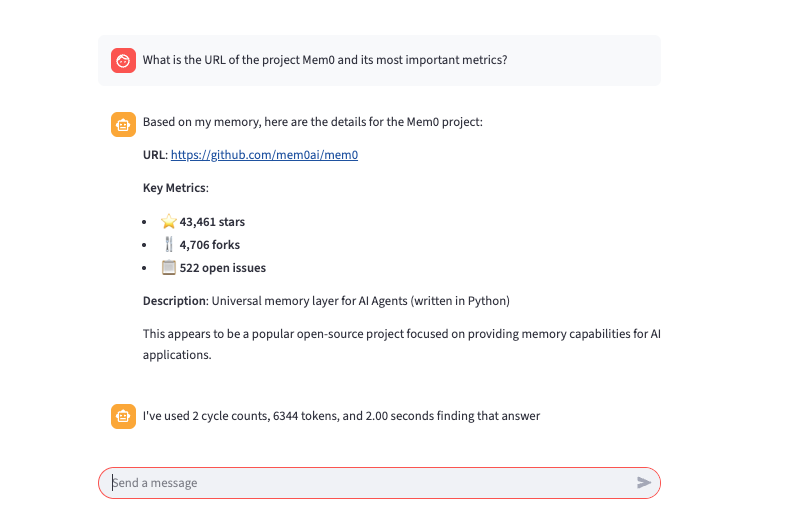Click the 'URL:' label
This screenshot has height=531, width=786.
(155, 155)
